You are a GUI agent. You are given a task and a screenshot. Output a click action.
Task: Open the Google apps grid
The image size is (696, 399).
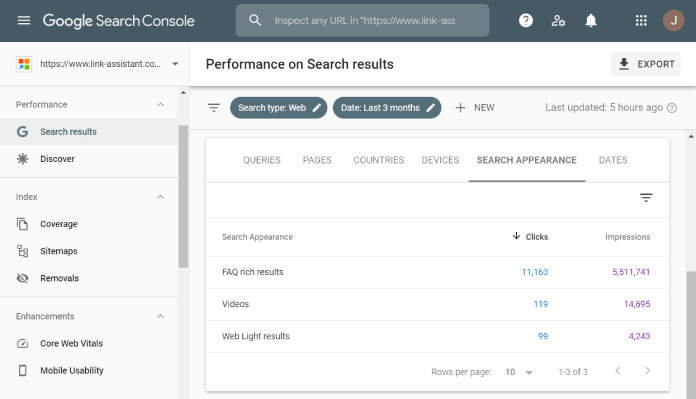pyautogui.click(x=641, y=20)
